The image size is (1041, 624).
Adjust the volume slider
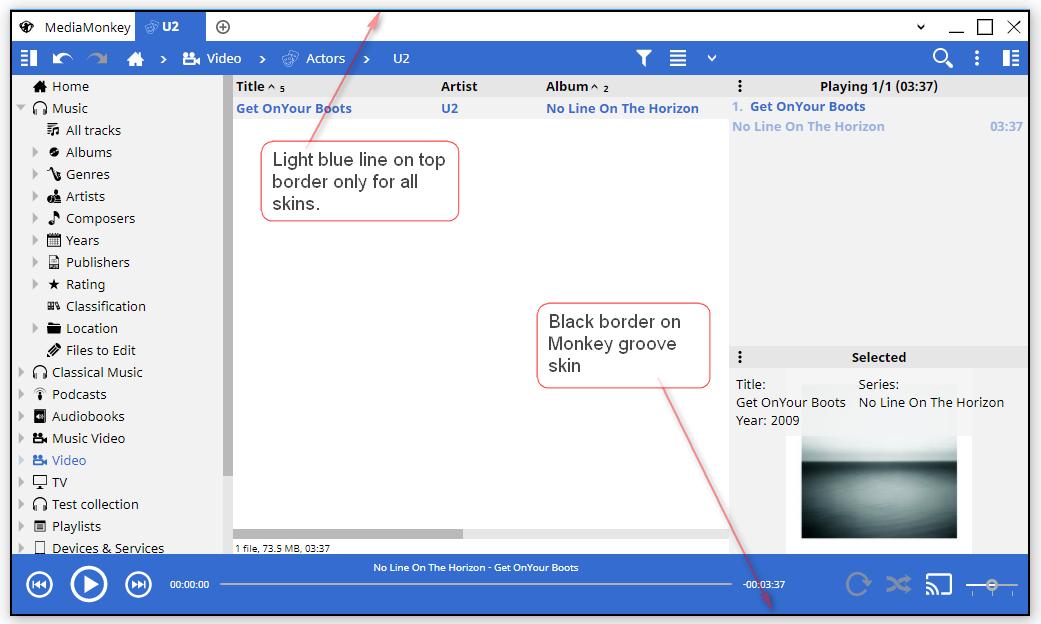991,585
